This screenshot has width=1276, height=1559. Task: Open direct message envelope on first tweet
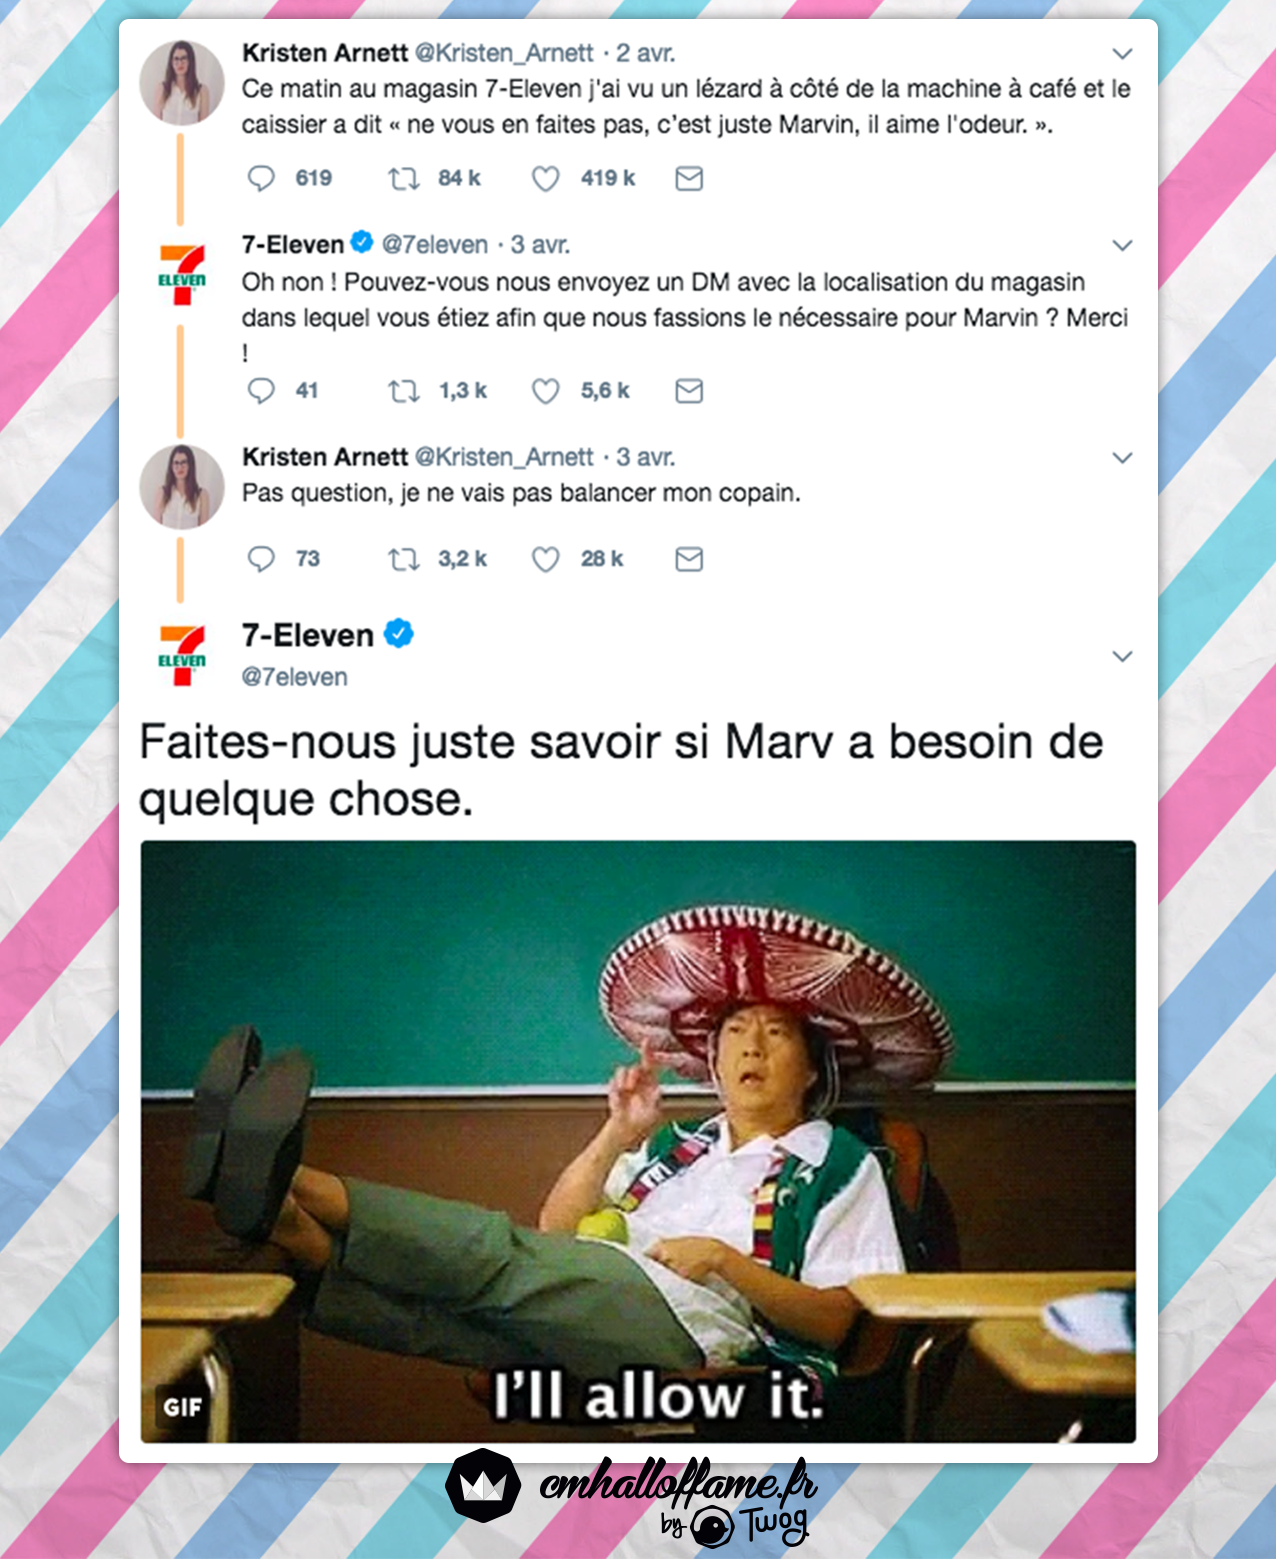(x=689, y=179)
